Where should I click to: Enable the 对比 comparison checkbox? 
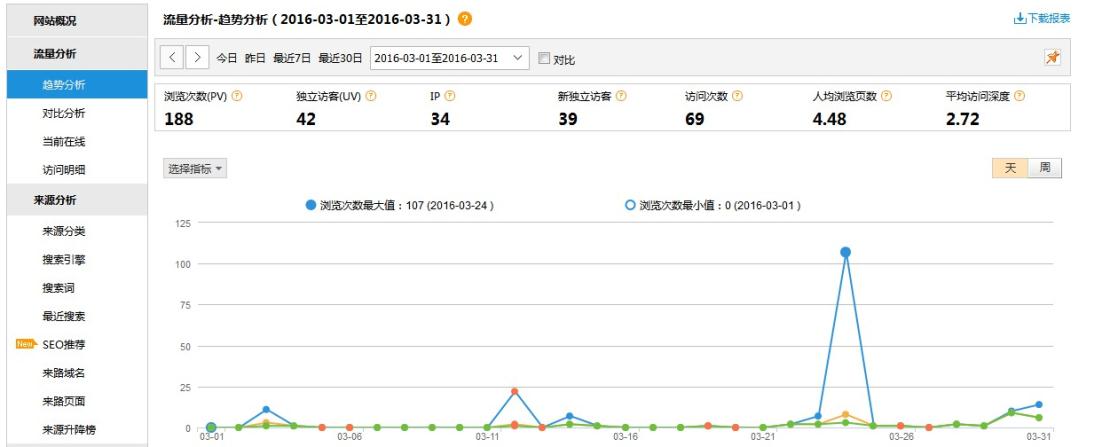[x=544, y=58]
